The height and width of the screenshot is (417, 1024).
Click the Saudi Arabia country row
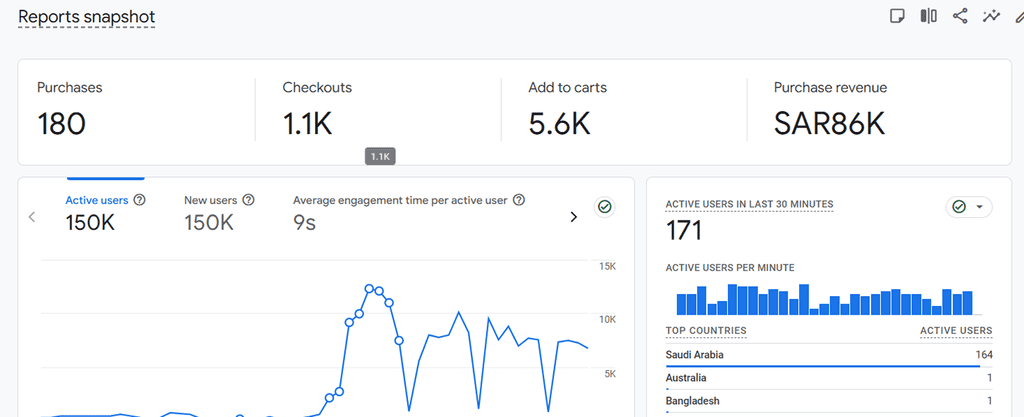point(829,355)
